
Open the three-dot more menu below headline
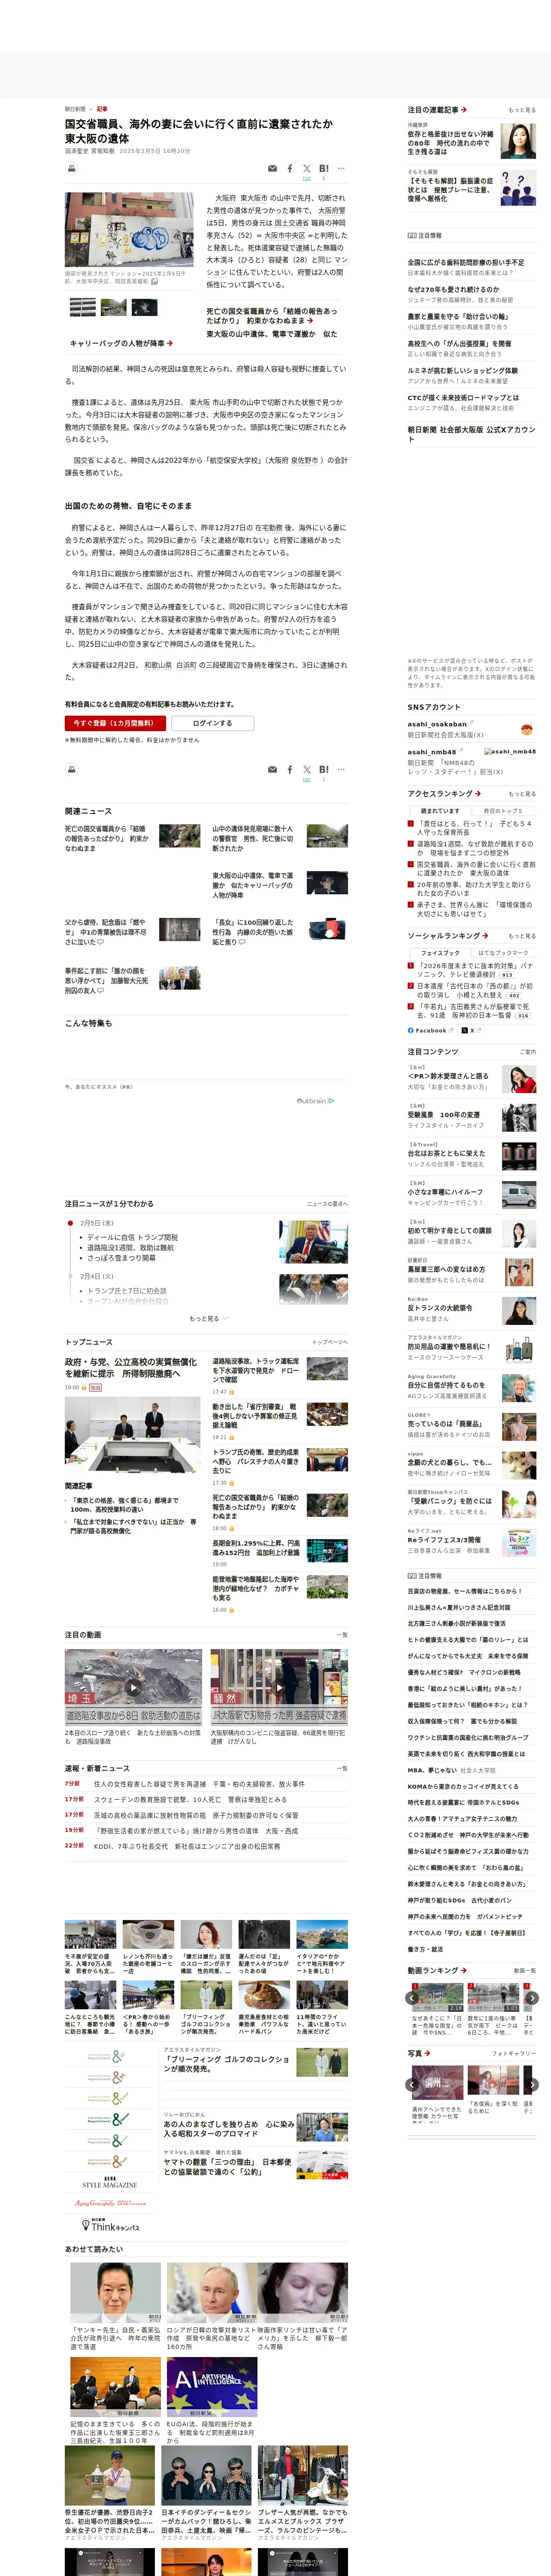tap(341, 168)
